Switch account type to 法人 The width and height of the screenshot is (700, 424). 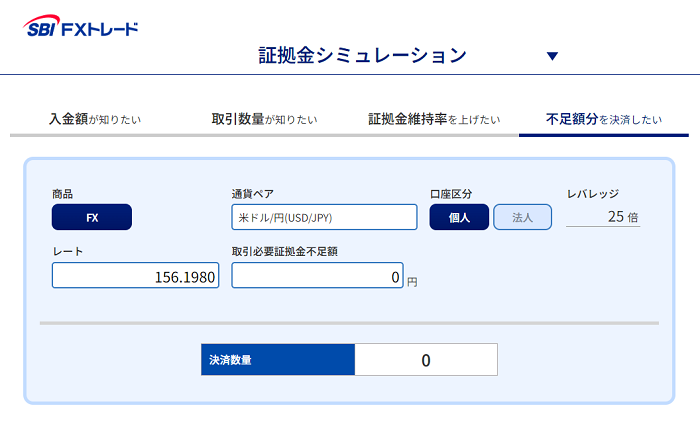click(523, 217)
